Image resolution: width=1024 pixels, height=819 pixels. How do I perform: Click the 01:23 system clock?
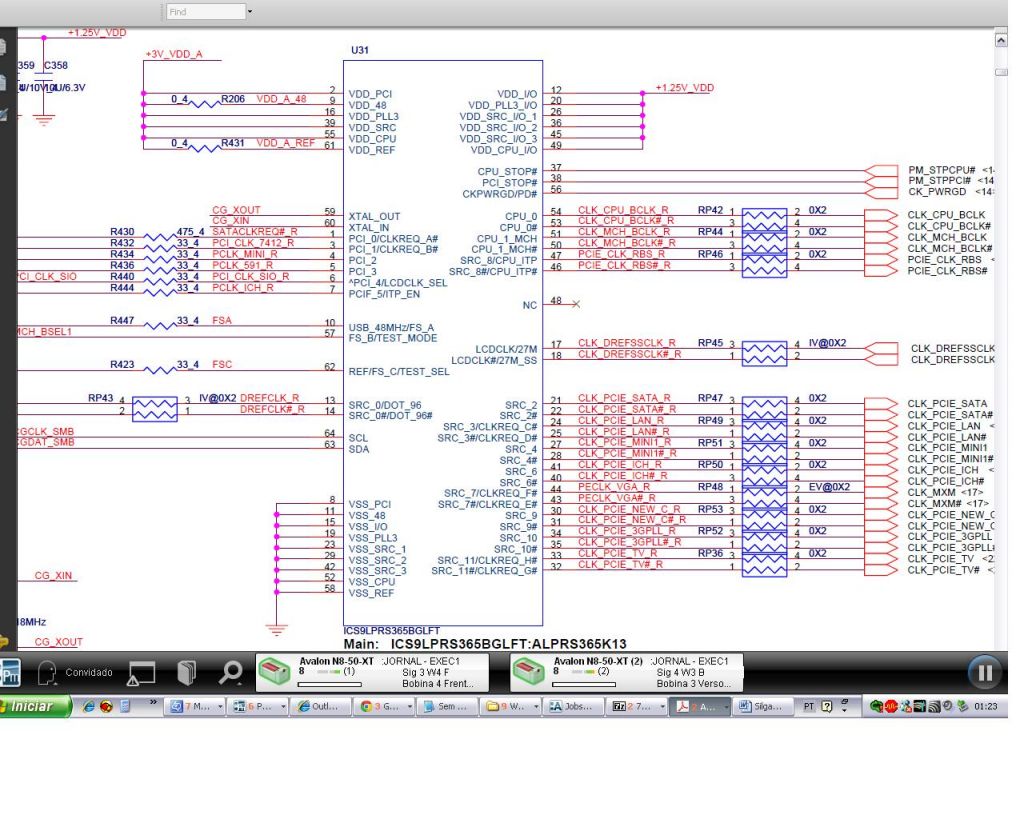click(985, 707)
